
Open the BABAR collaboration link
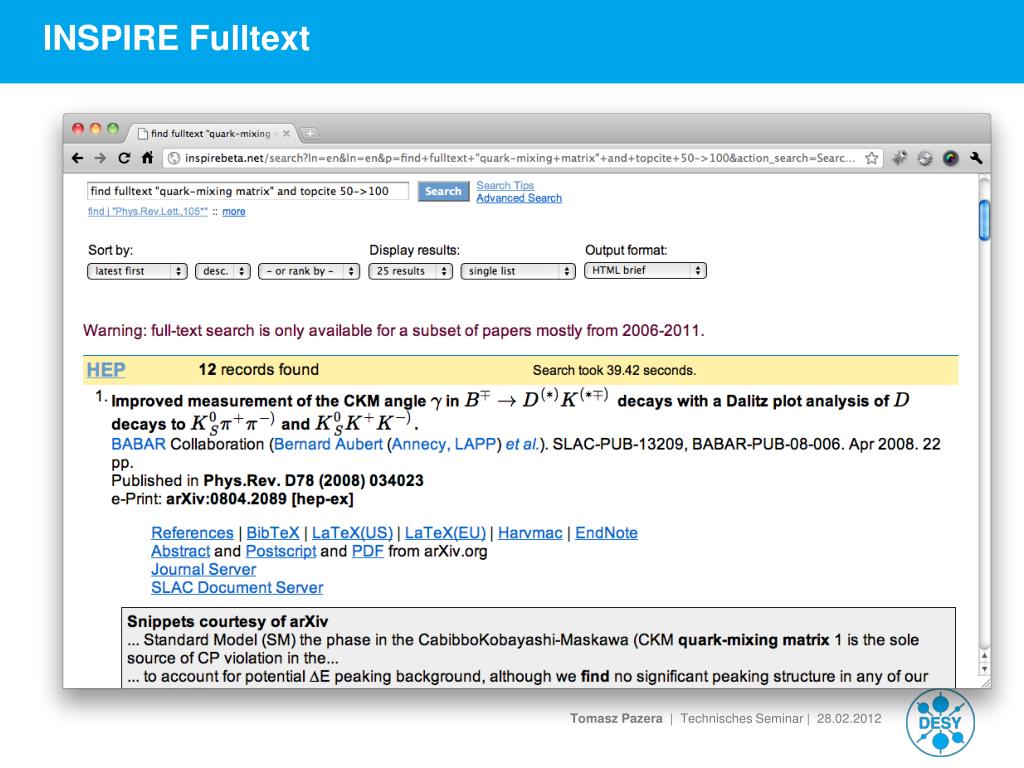138,444
